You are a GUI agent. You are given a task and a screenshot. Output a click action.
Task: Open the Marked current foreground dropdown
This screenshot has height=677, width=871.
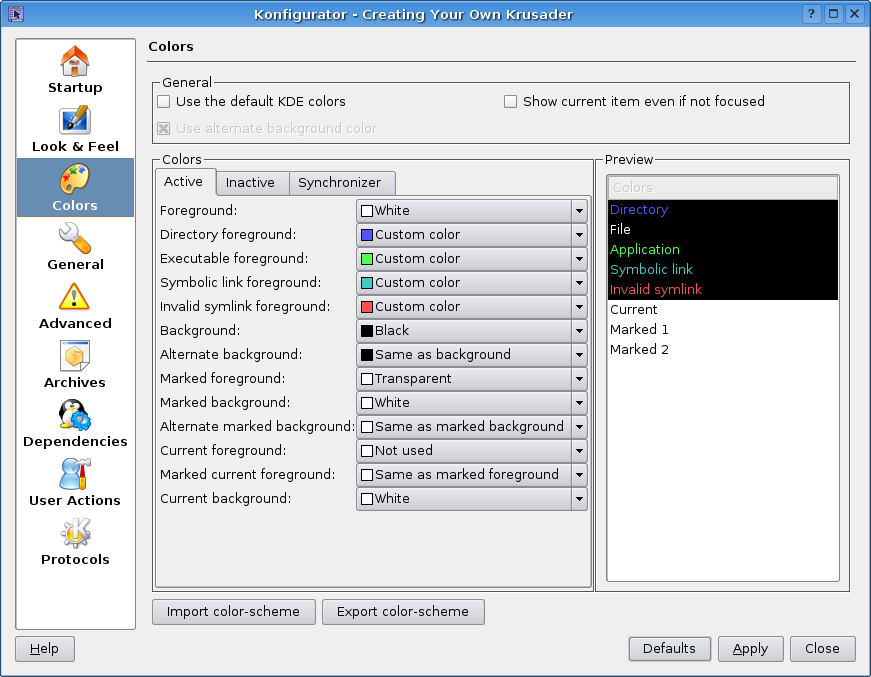[x=472, y=474]
